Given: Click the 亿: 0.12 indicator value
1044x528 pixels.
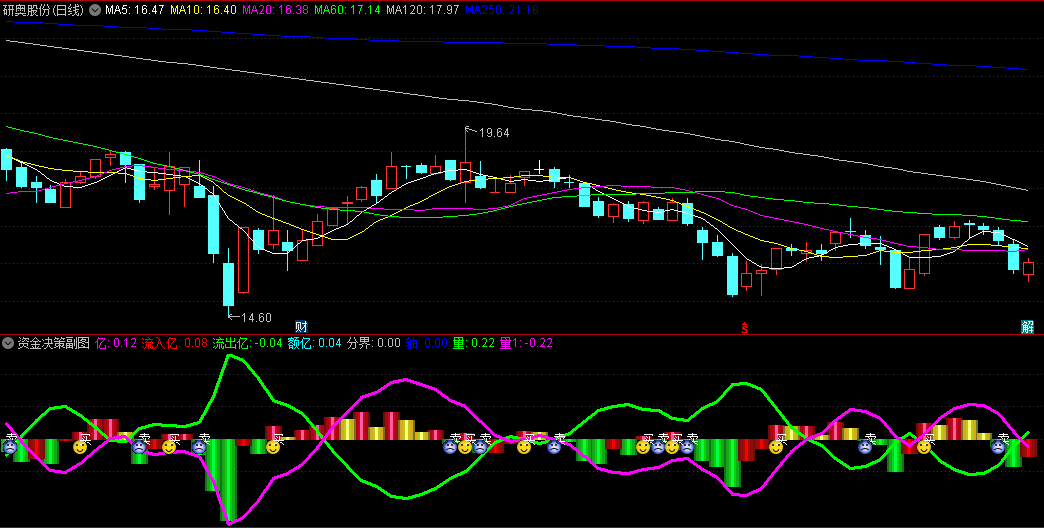Looking at the screenshot, I should click(116, 343).
